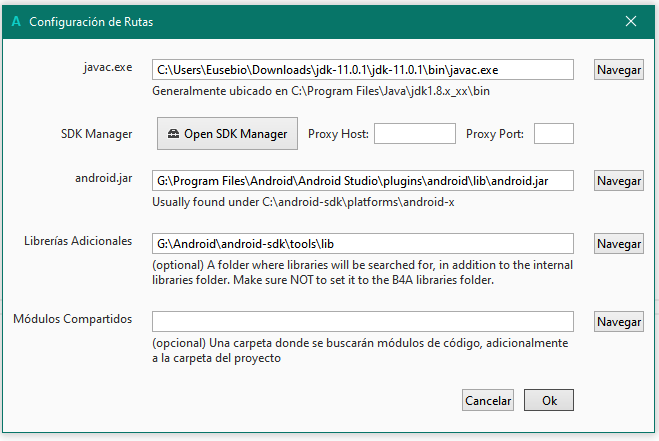Screen dimensions: 659x441
Task: Click the 'Proxy Host:' label
Action: tap(338, 134)
